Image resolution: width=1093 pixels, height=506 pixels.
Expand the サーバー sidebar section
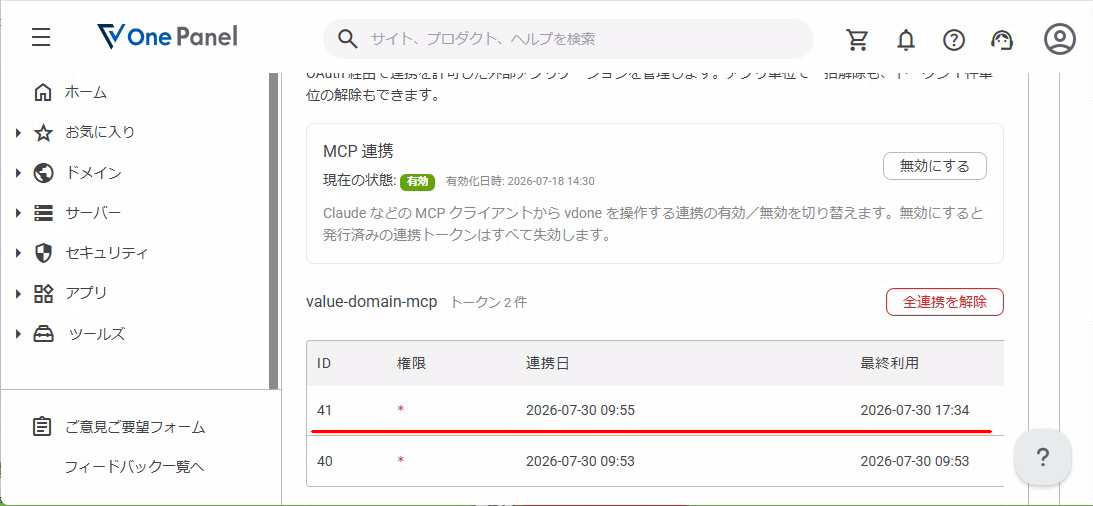coord(18,213)
